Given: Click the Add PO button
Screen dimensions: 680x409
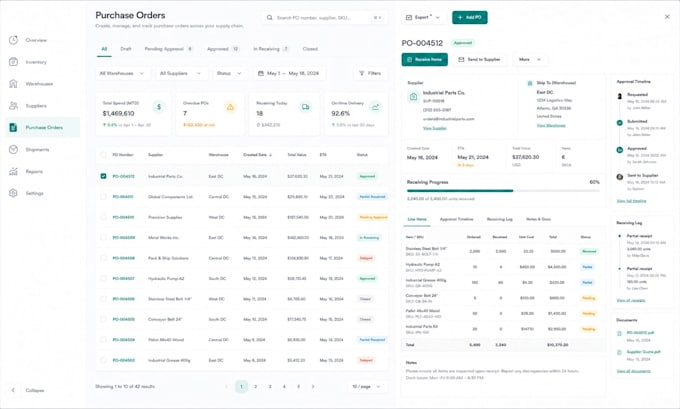Looking at the screenshot, I should 470,17.
